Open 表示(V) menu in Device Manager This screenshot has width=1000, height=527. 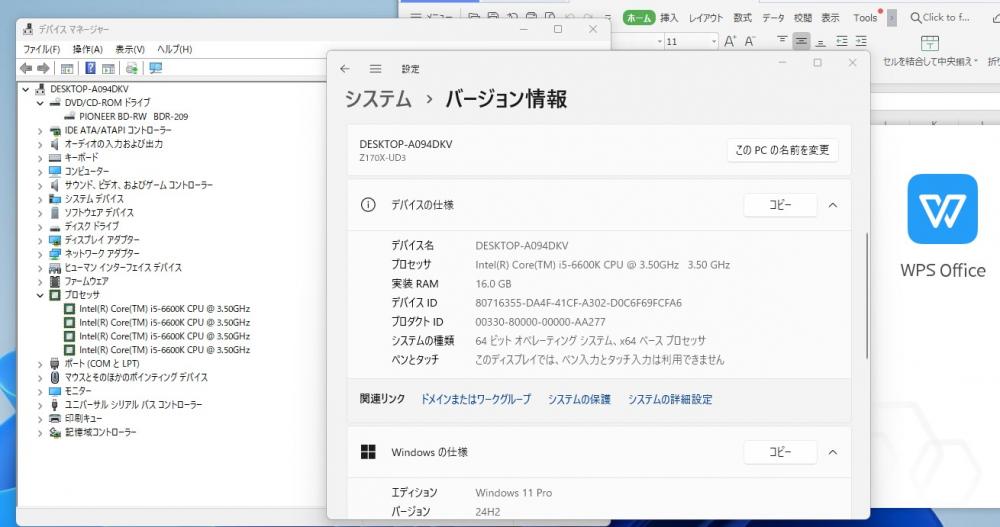(x=129, y=49)
